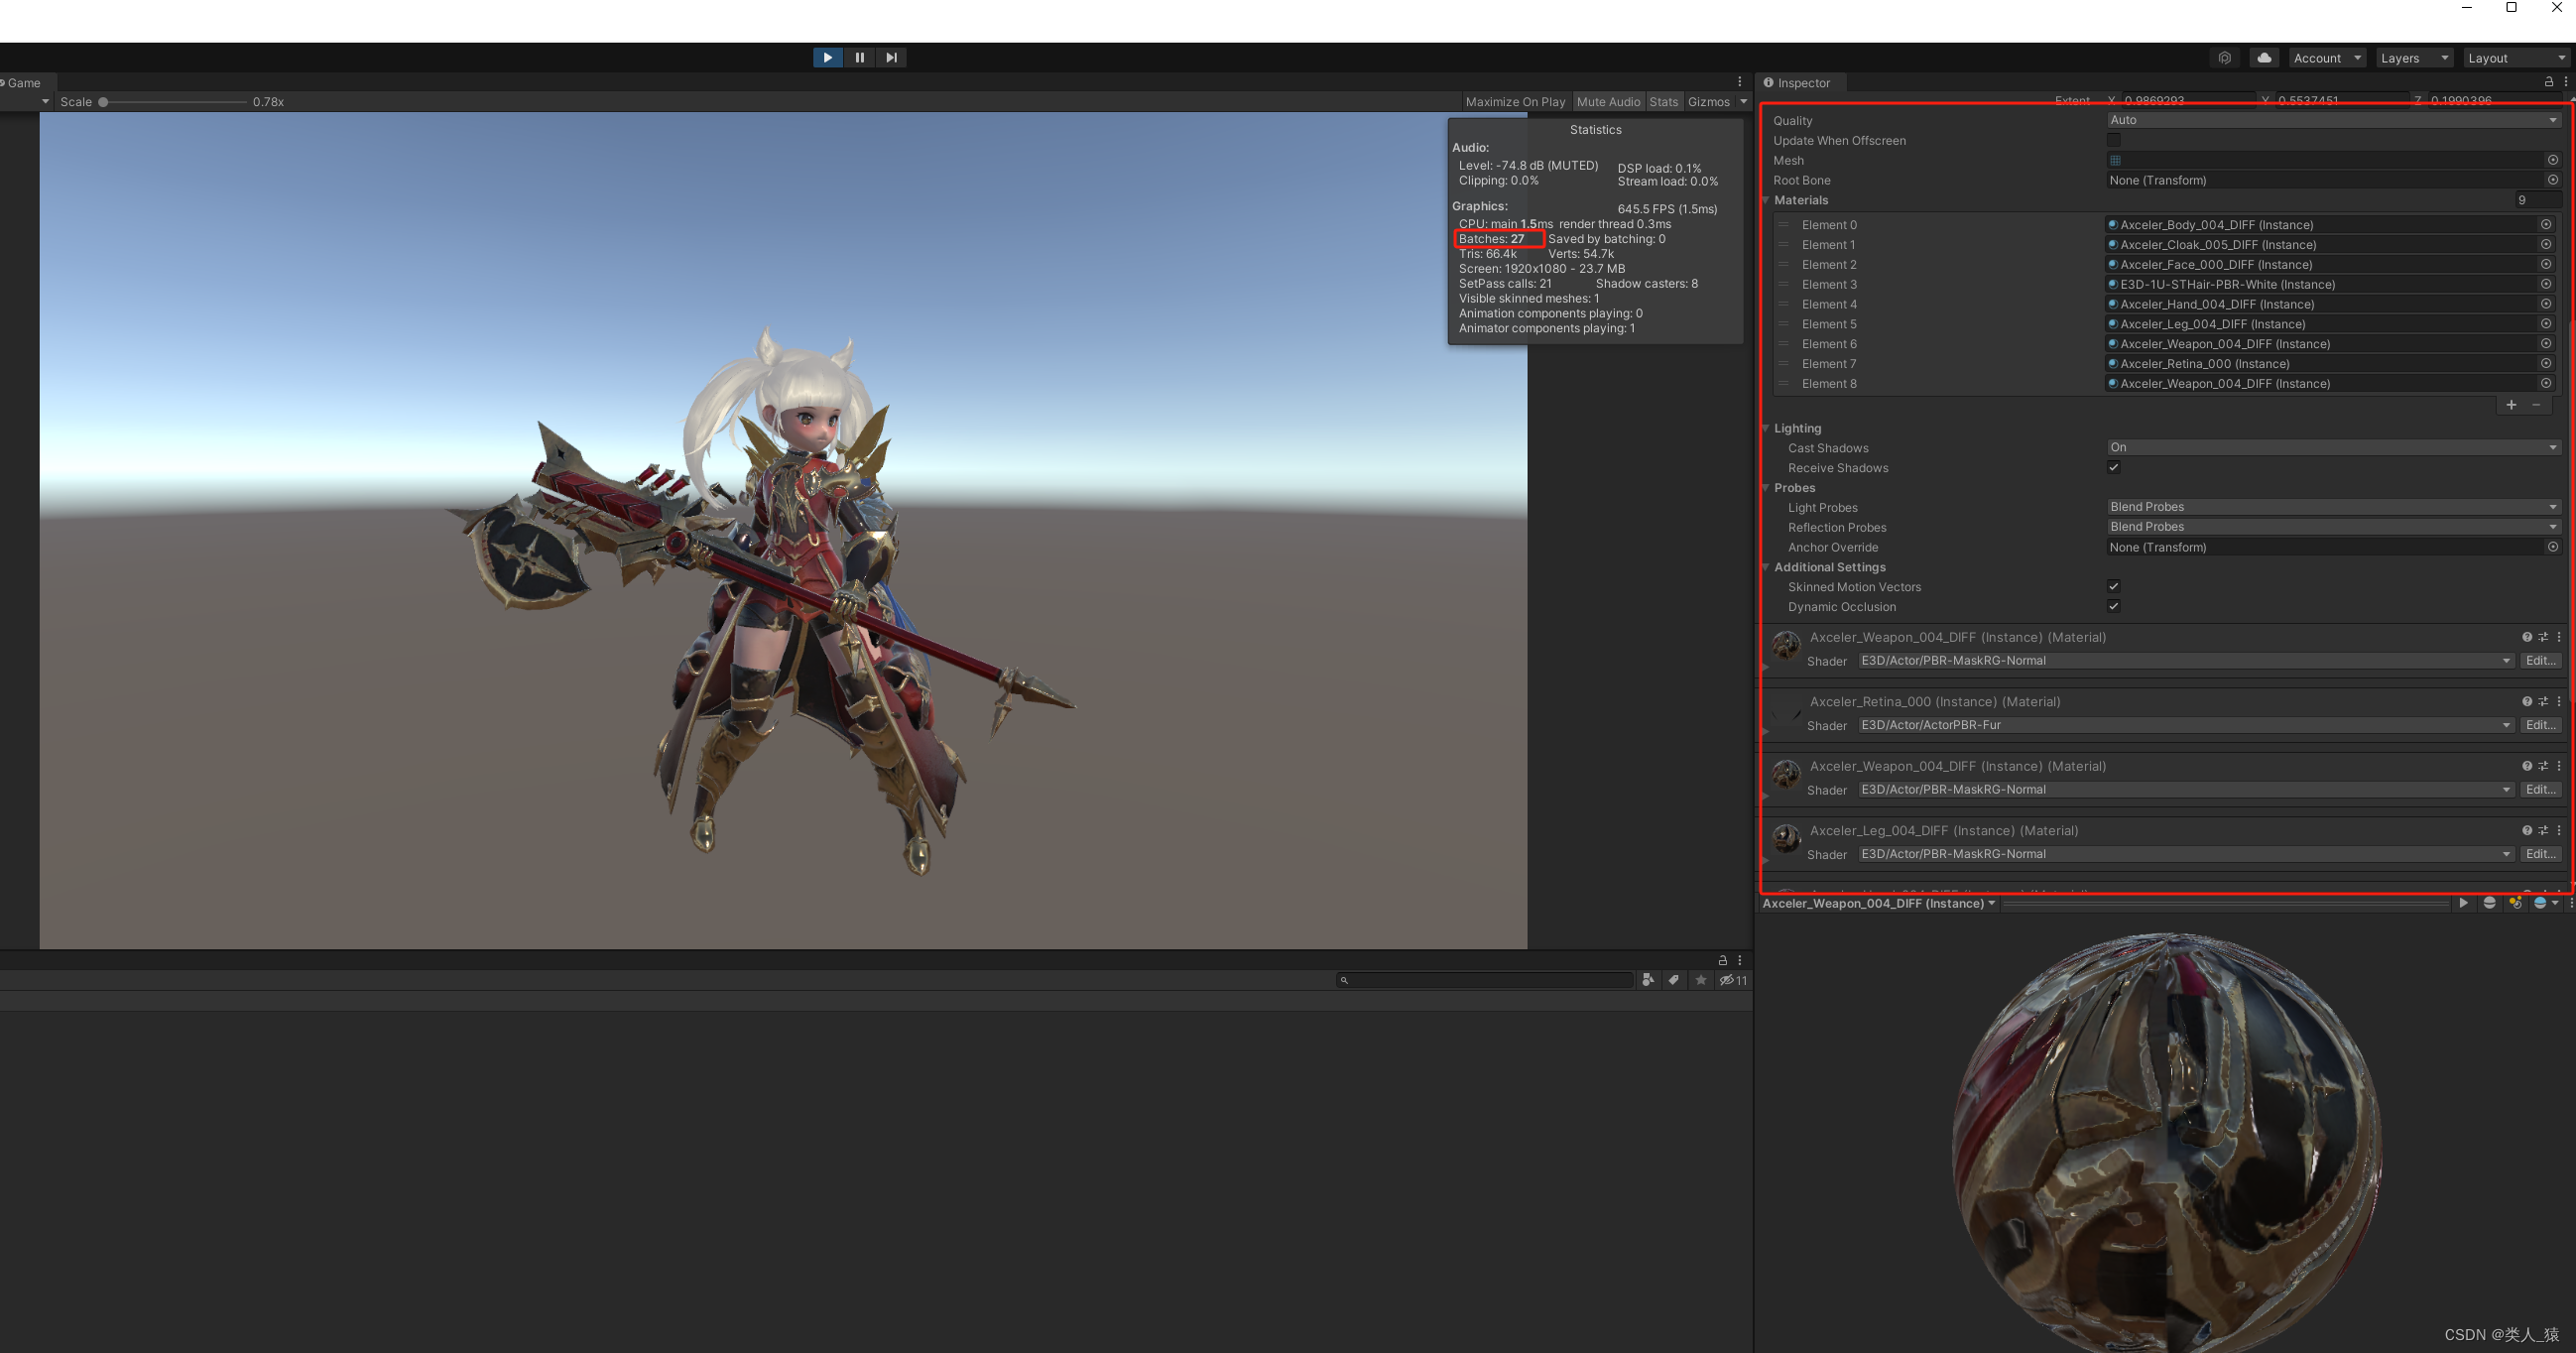2576x1353 pixels.
Task: Change the preview mesh shape
Action: click(2489, 903)
